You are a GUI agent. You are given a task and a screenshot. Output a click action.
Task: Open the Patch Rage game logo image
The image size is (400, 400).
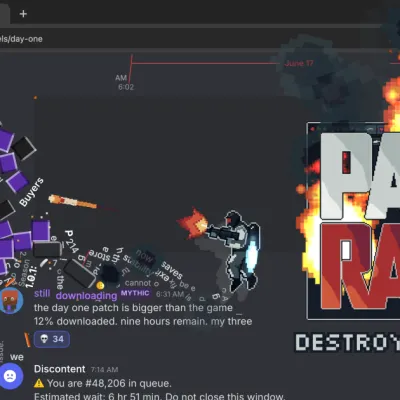pyautogui.click(x=353, y=221)
